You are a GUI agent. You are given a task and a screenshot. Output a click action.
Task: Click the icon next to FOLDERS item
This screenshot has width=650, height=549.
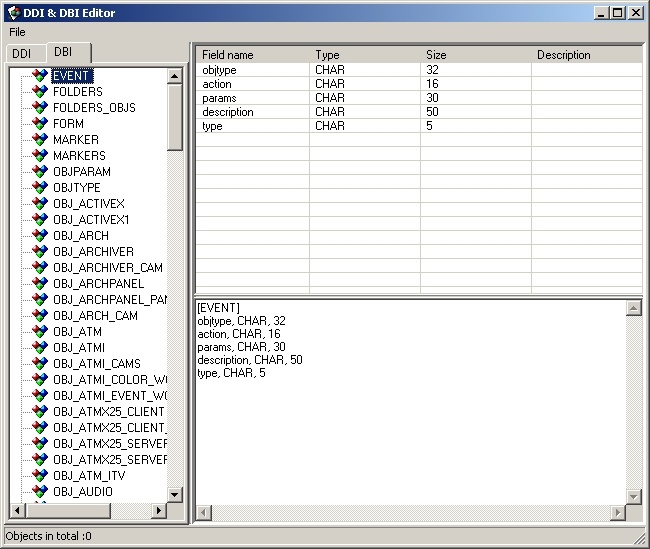coord(40,91)
